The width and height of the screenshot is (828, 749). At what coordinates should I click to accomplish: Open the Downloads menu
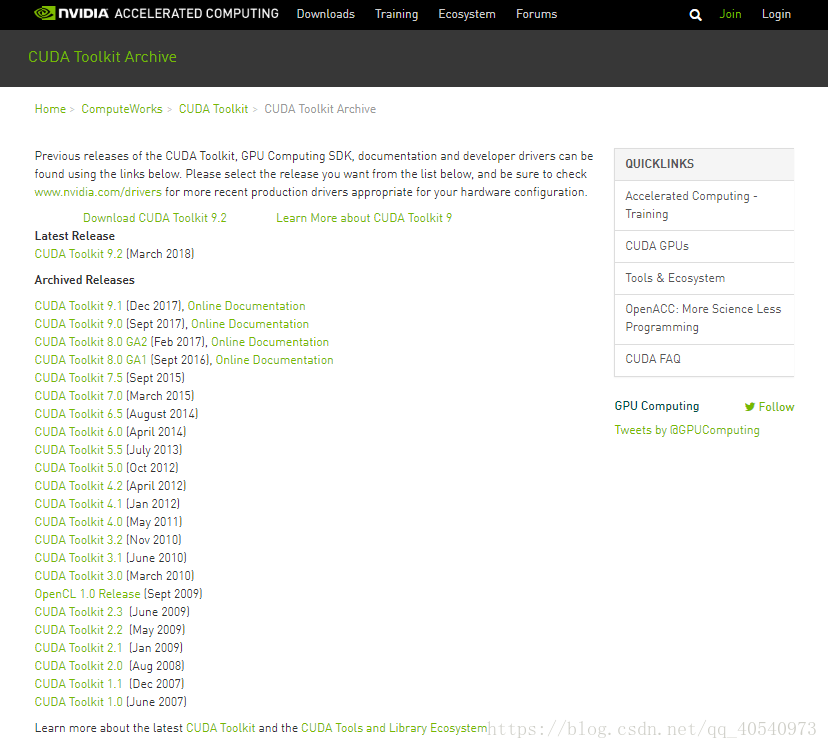coord(325,14)
